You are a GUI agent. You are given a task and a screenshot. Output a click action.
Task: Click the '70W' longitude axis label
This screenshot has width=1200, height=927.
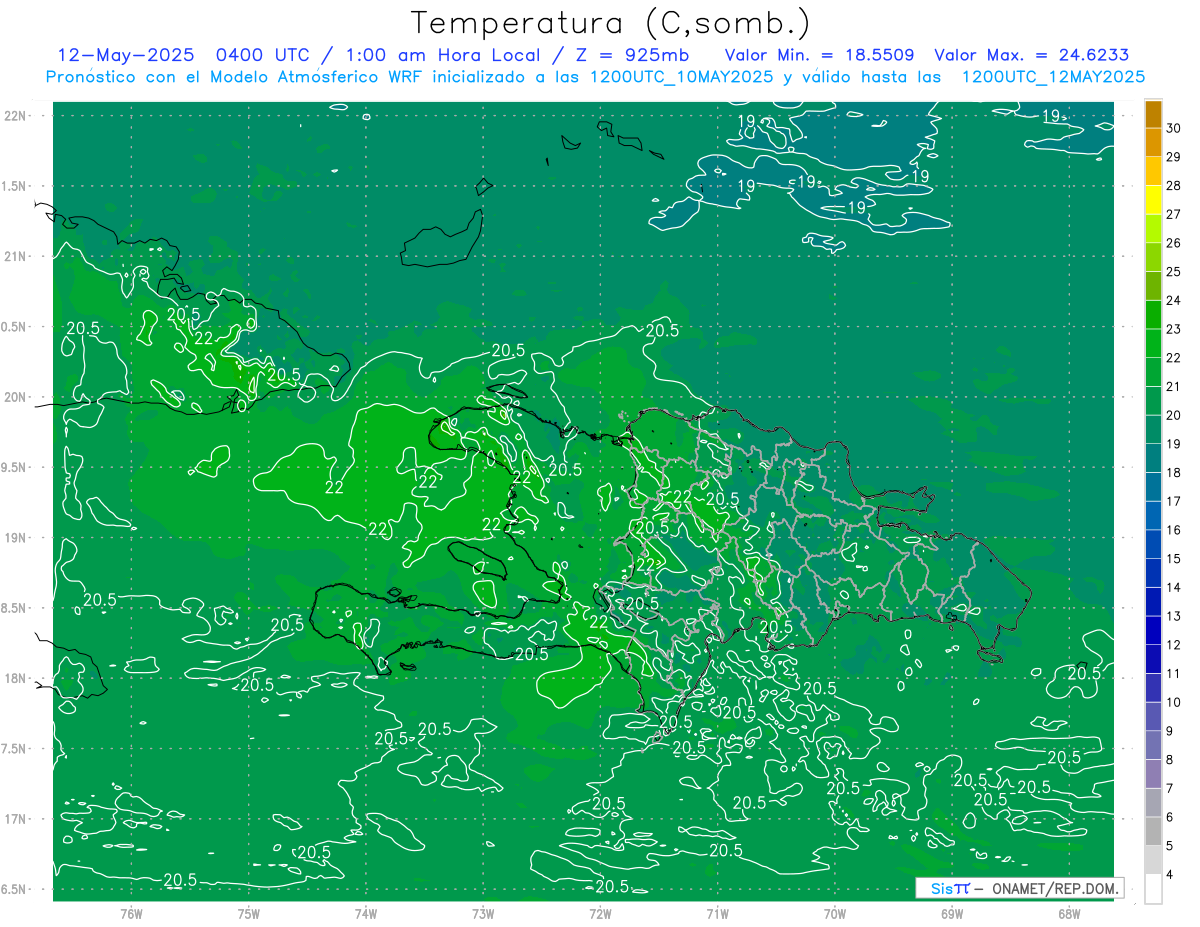click(835, 914)
